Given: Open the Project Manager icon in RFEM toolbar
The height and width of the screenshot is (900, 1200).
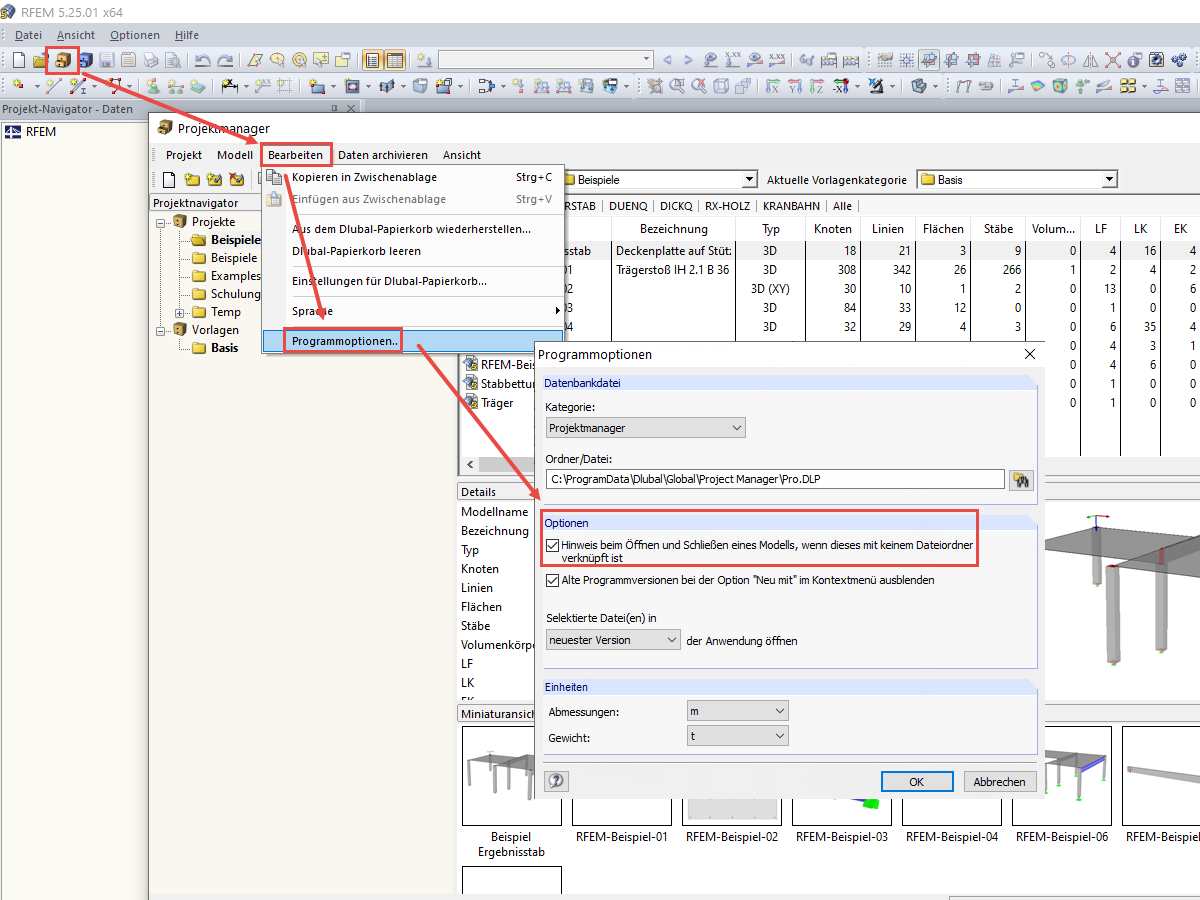Looking at the screenshot, I should (x=63, y=60).
